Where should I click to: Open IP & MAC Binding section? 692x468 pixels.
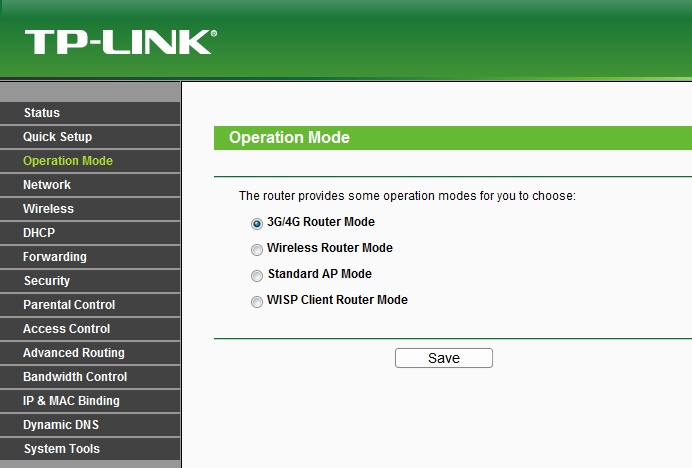[90, 401]
